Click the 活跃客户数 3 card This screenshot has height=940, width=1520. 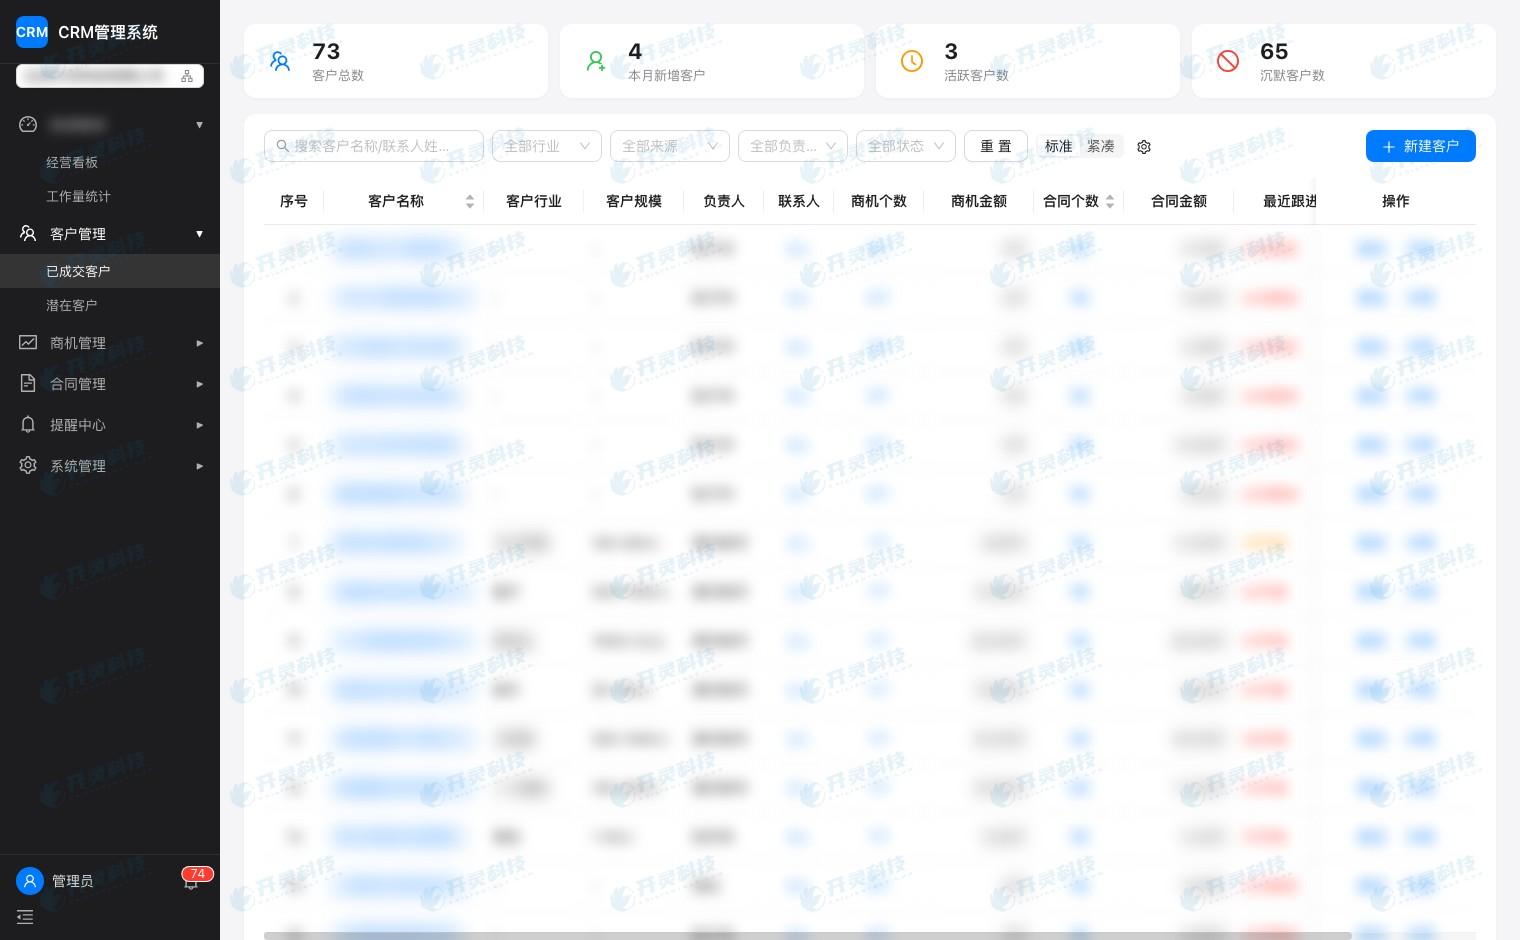[x=1028, y=61]
